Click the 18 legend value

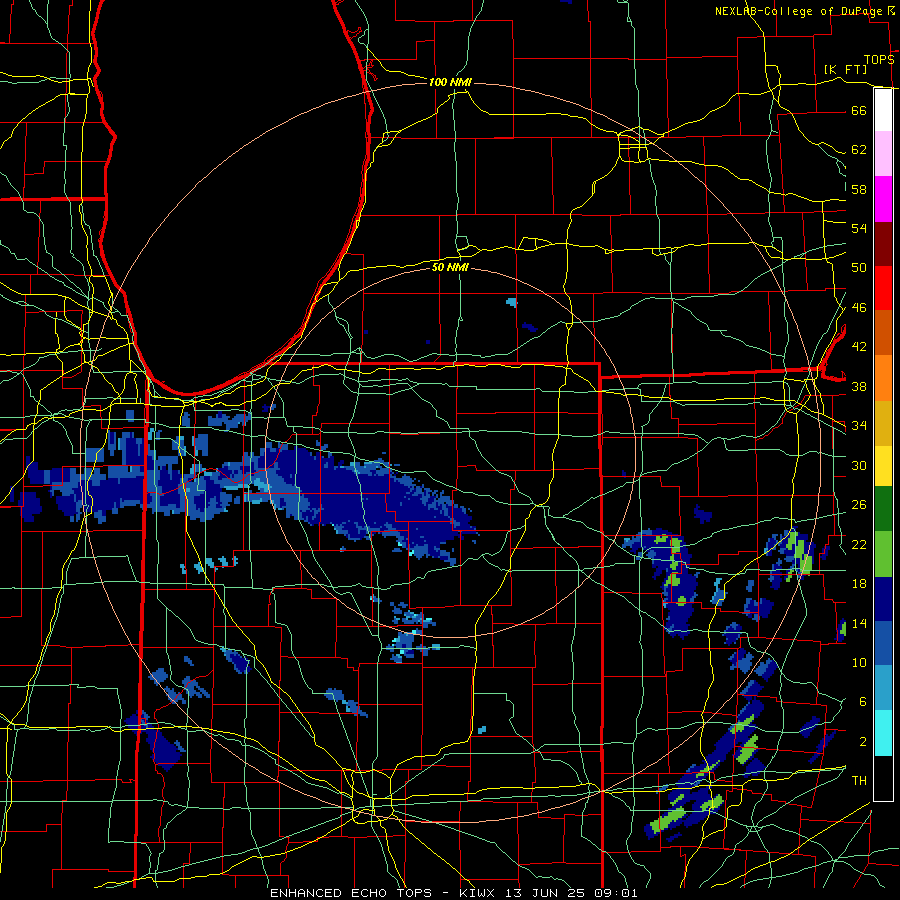859,584
